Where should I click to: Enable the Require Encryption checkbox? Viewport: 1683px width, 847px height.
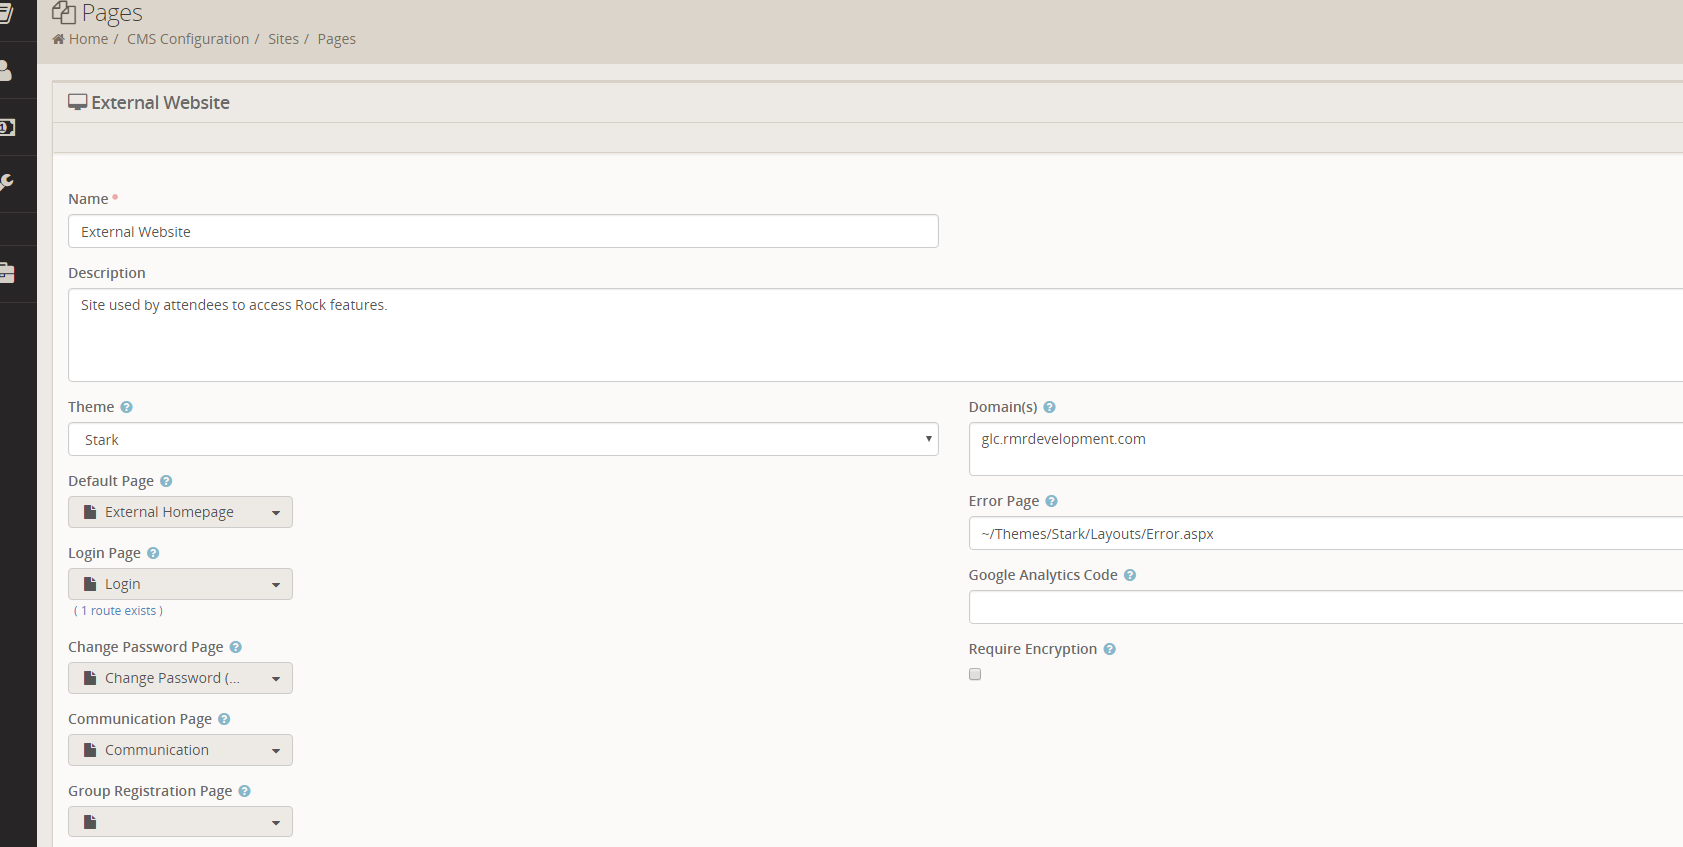[x=975, y=674]
